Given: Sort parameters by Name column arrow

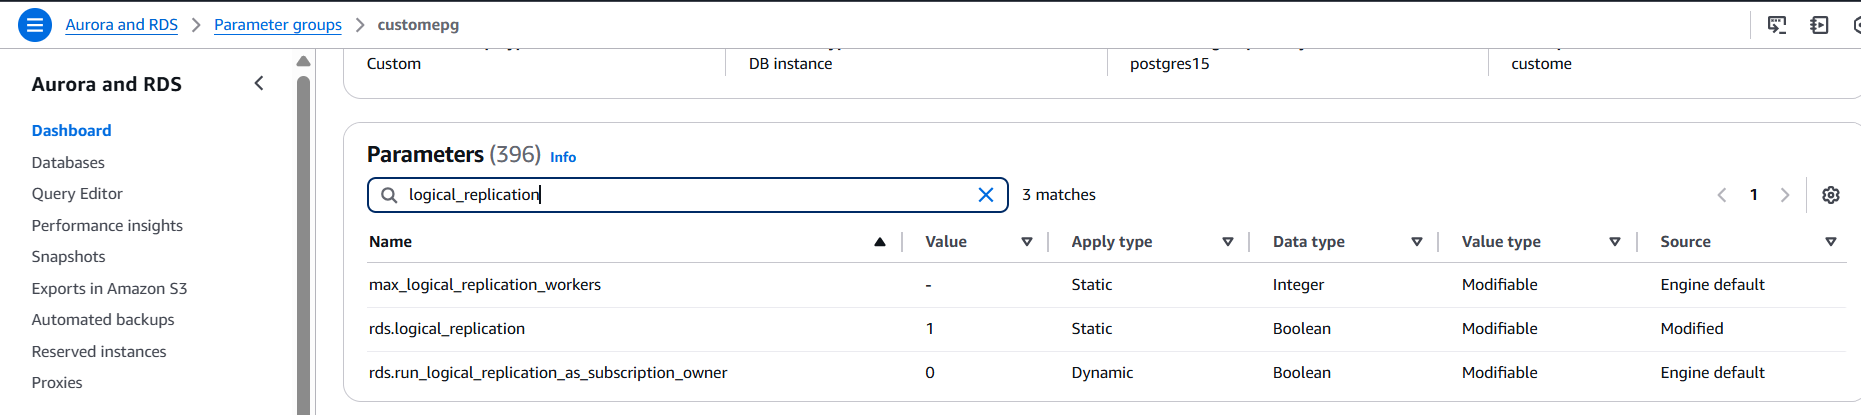Looking at the screenshot, I should click(880, 242).
